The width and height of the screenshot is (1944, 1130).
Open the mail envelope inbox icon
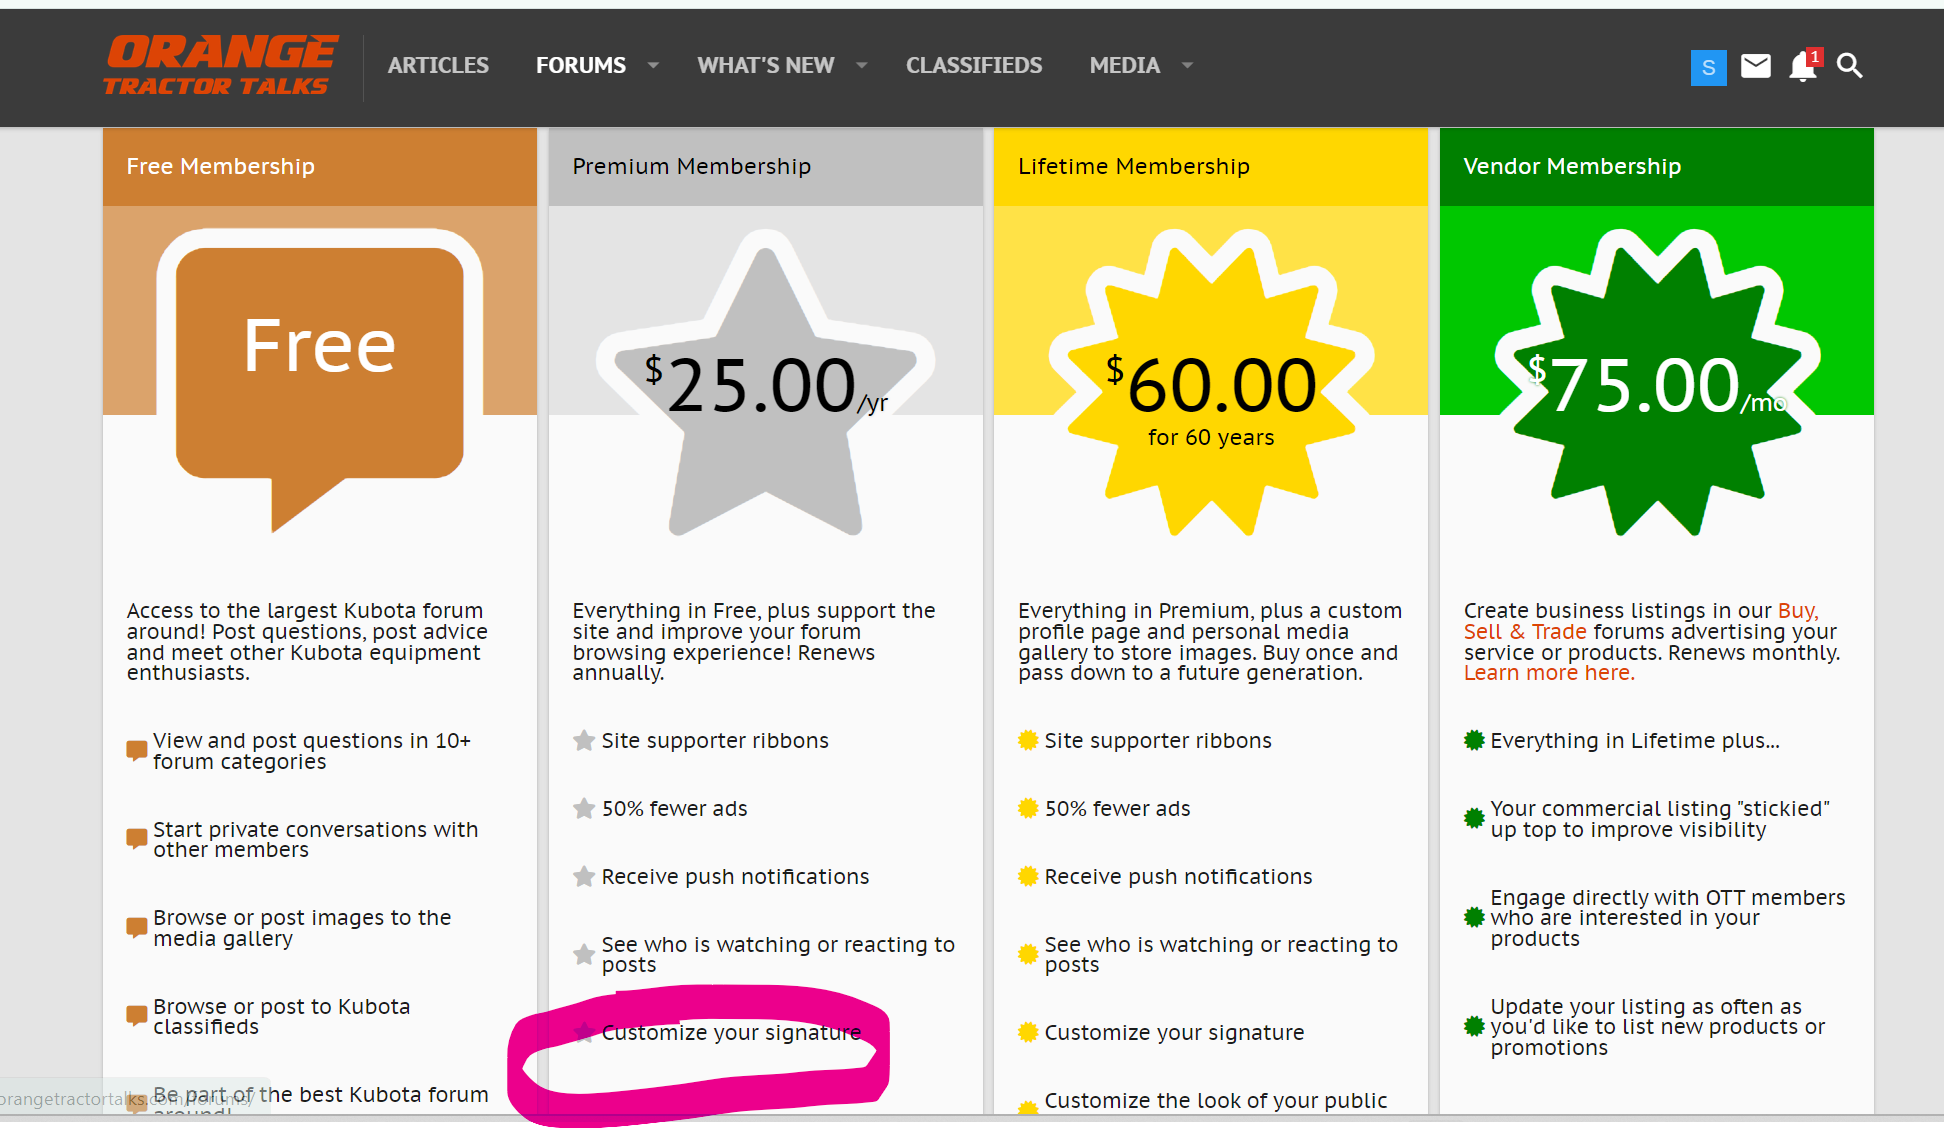point(1755,66)
